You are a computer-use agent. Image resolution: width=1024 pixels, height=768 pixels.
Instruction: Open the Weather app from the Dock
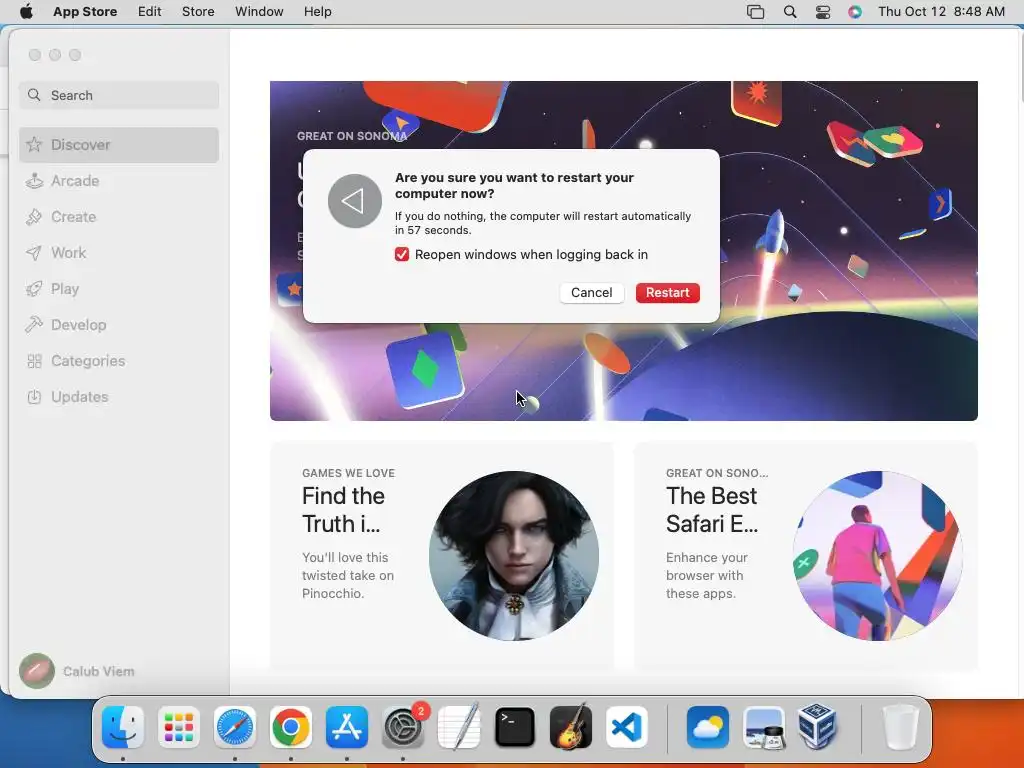click(708, 727)
